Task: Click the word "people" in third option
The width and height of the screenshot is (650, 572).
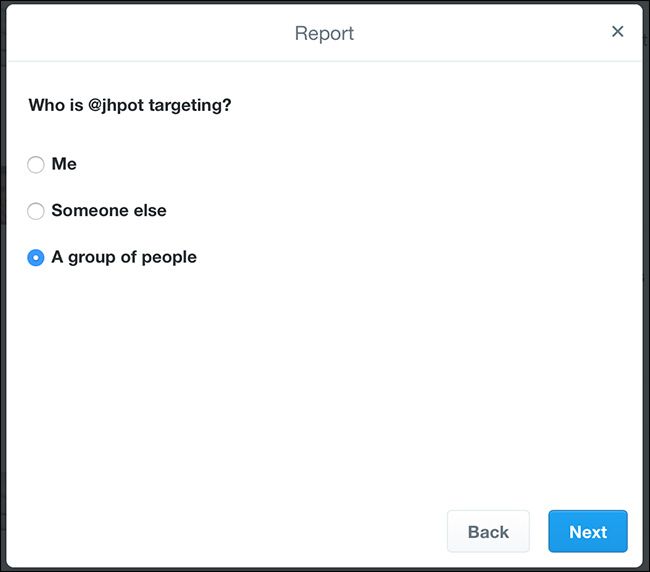Action: point(167,258)
